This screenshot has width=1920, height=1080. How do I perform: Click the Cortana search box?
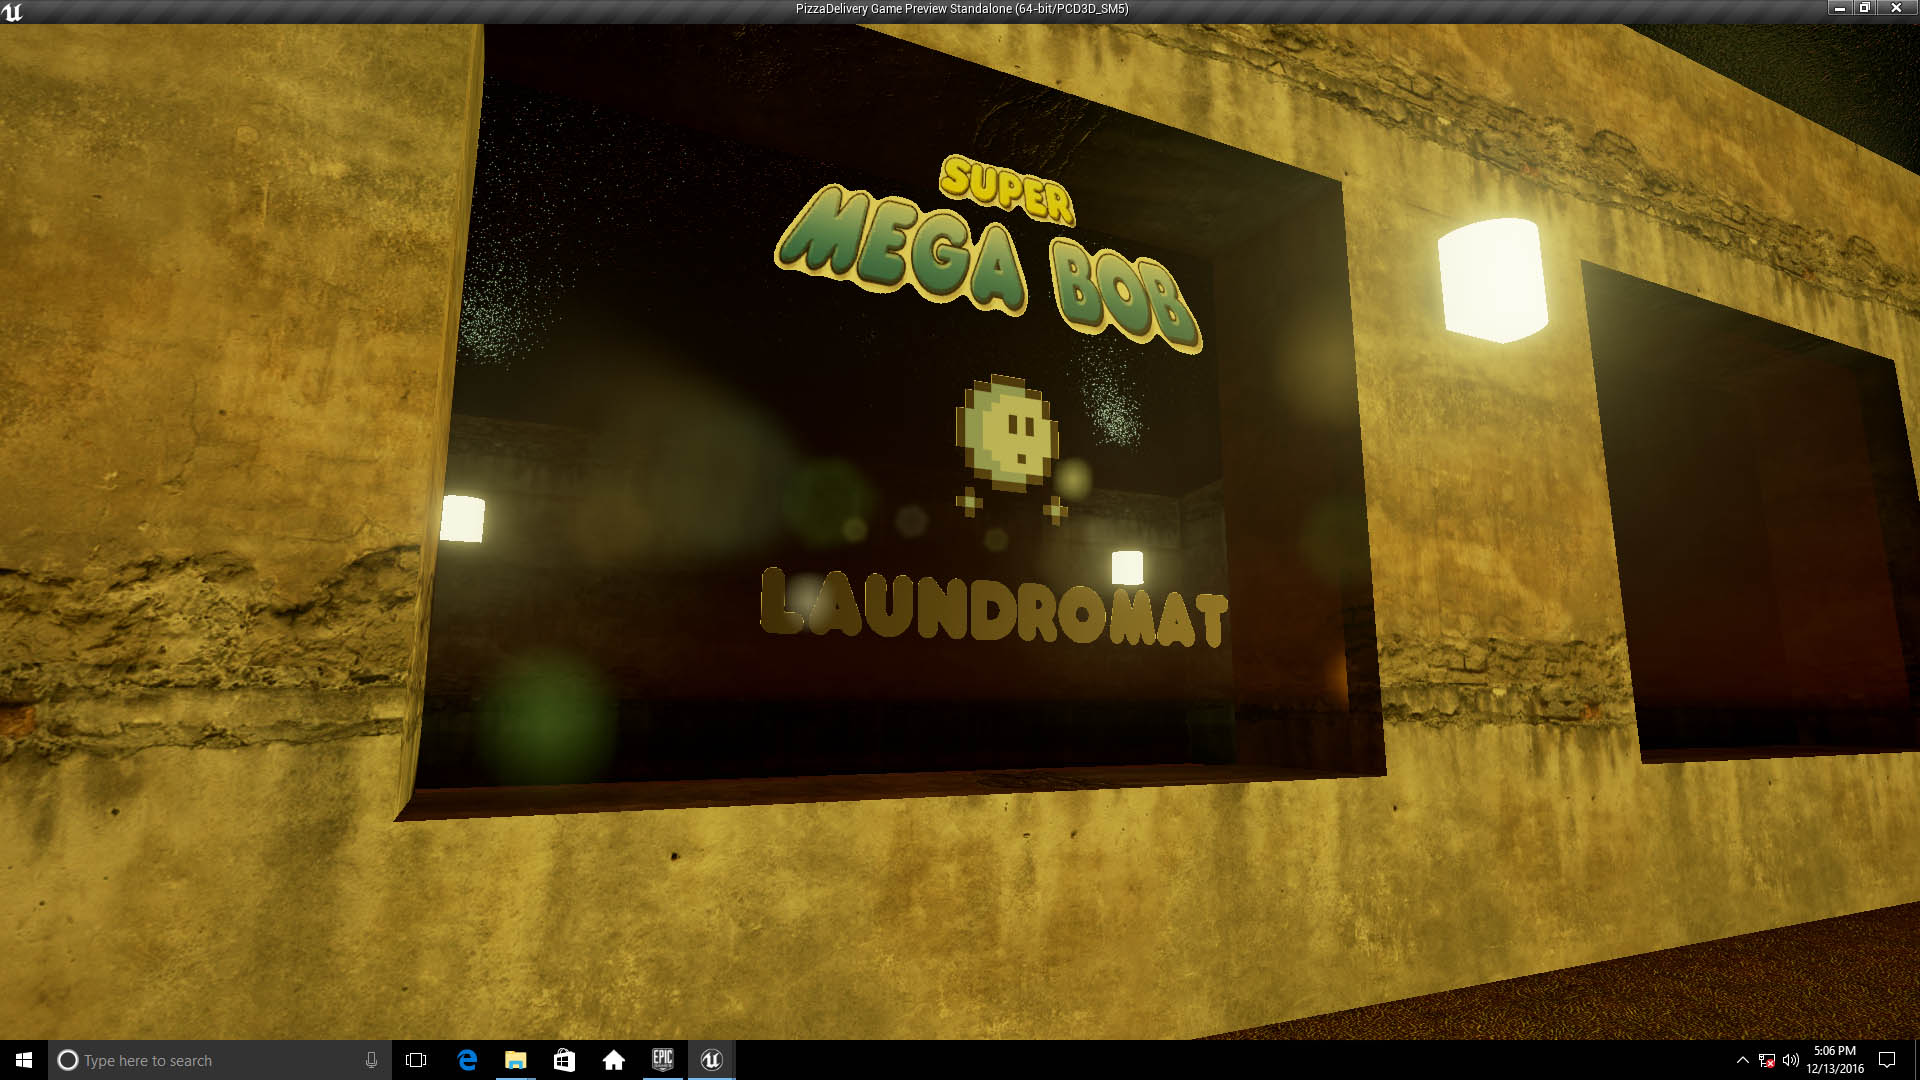(x=220, y=1060)
